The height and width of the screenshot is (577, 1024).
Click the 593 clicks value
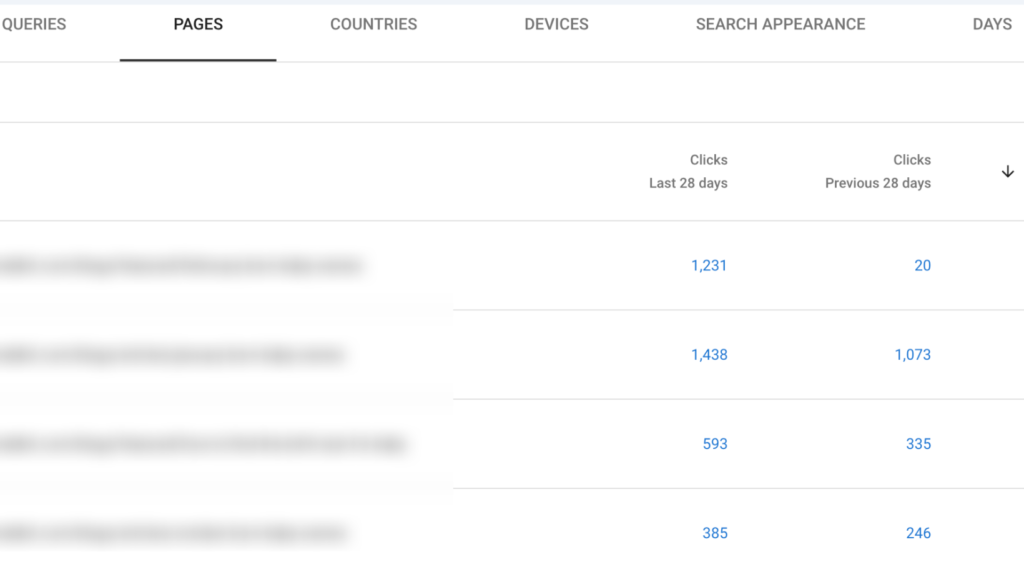715,444
